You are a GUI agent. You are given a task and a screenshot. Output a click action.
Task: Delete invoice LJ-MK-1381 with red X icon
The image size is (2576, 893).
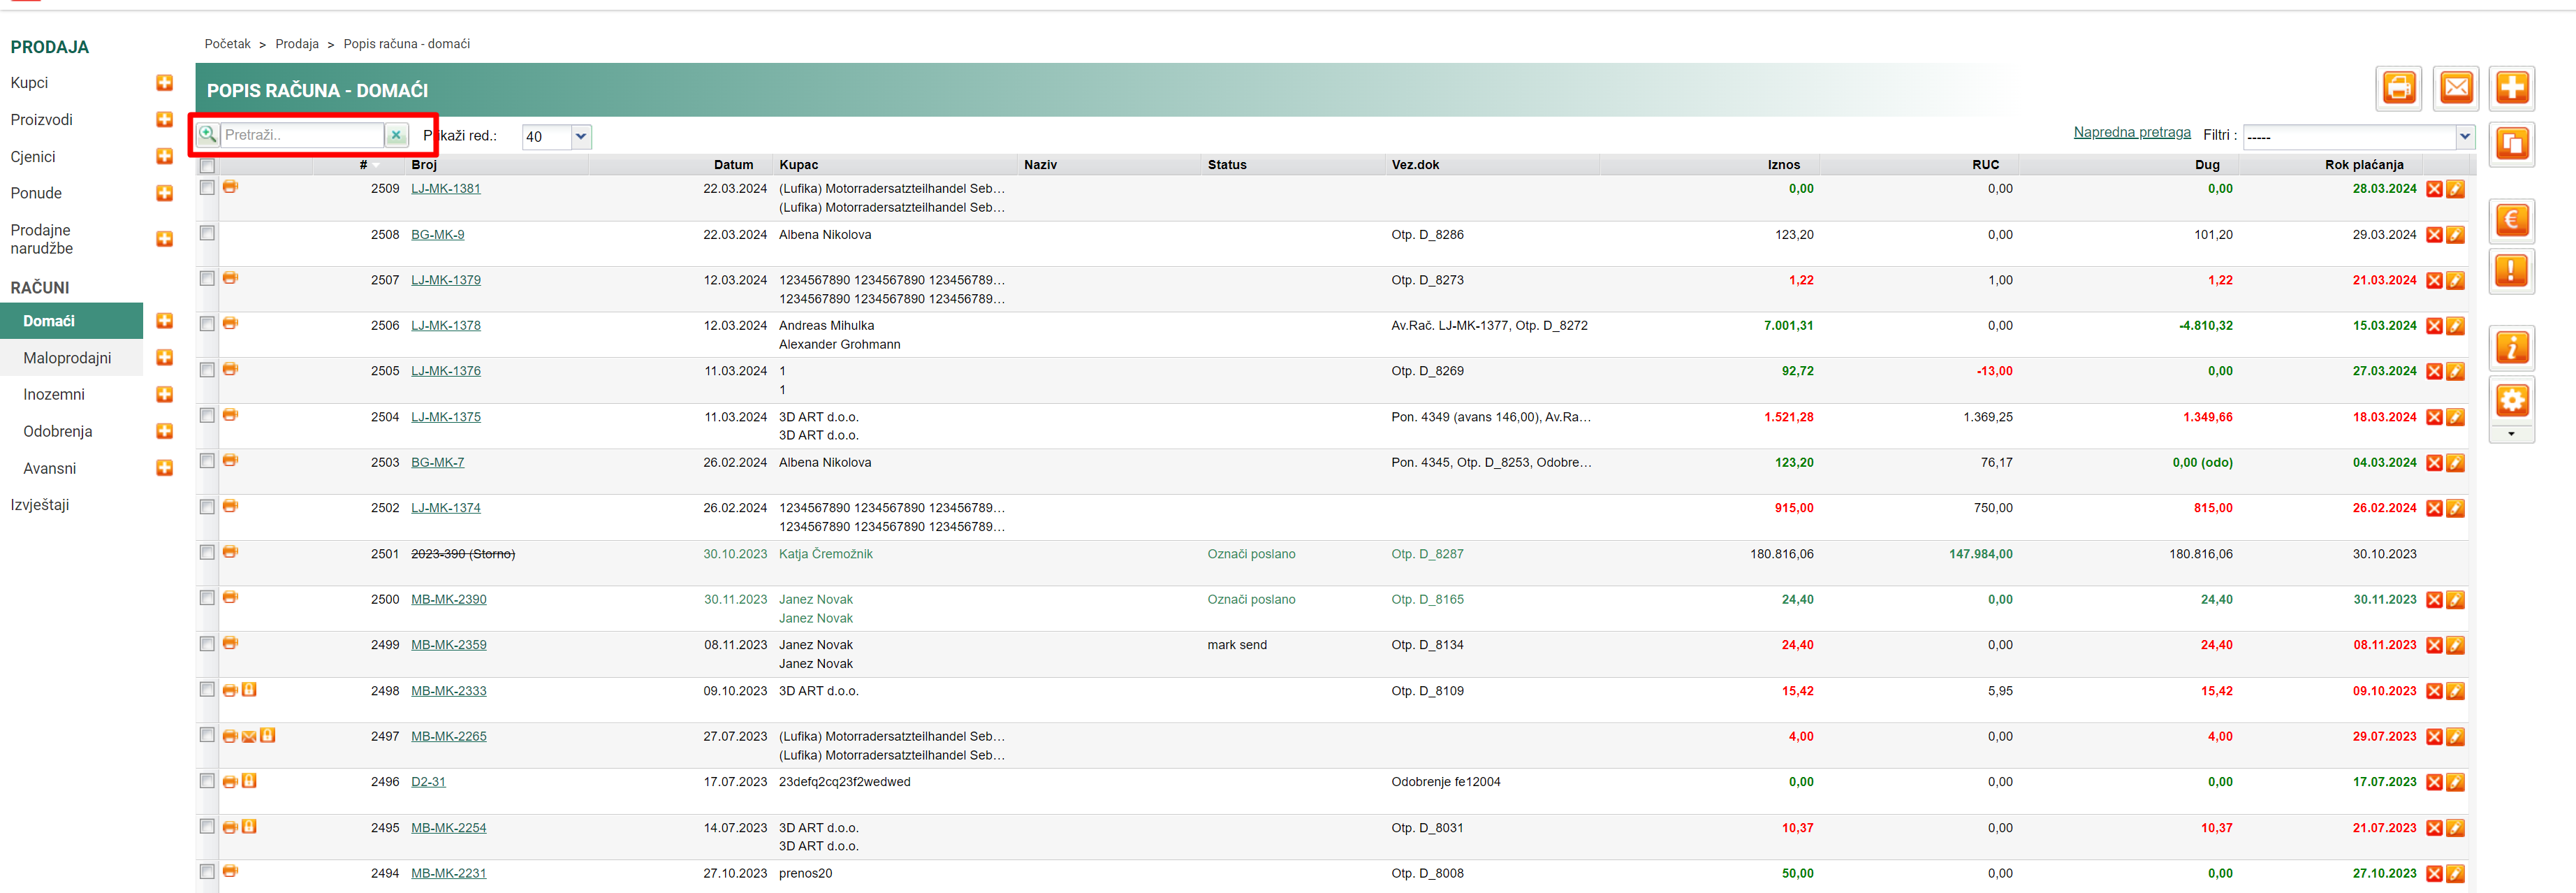(x=2434, y=189)
